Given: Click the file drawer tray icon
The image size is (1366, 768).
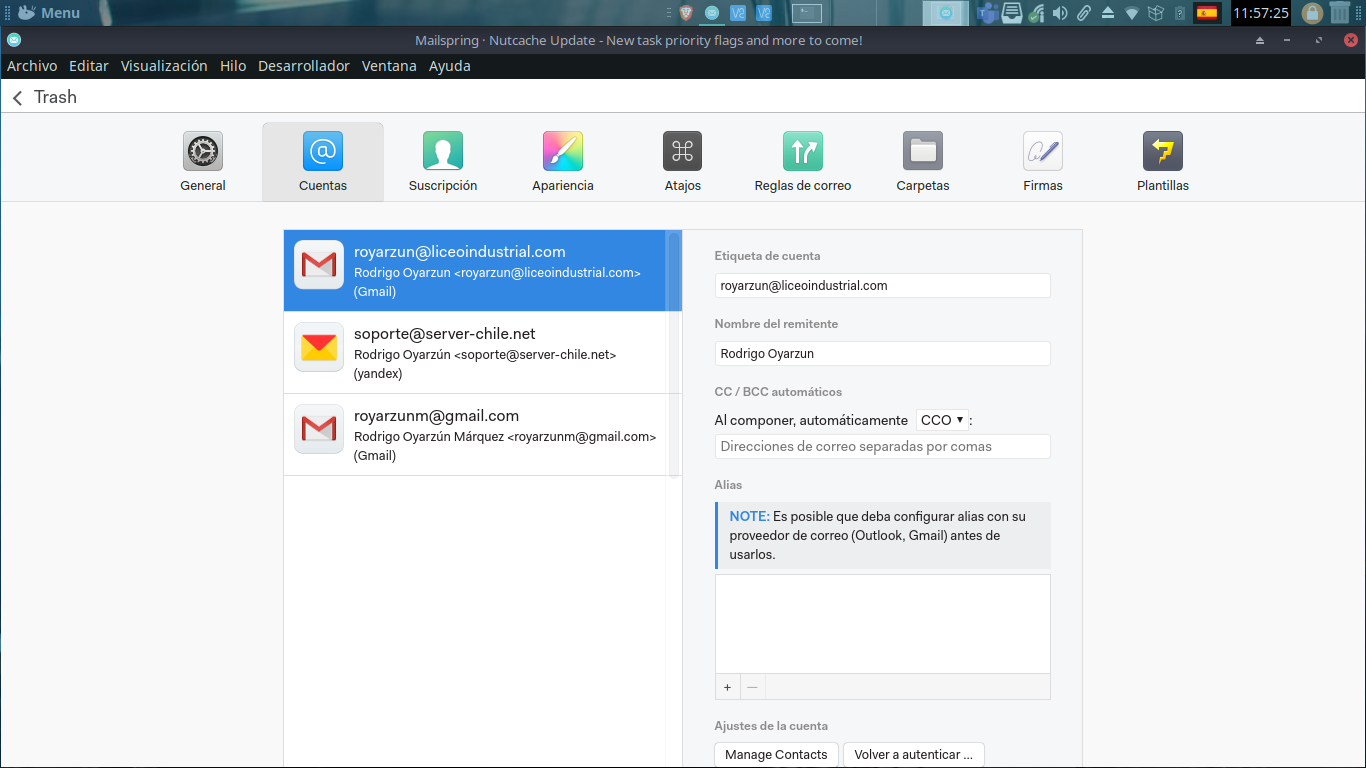Looking at the screenshot, I should tap(1012, 13).
